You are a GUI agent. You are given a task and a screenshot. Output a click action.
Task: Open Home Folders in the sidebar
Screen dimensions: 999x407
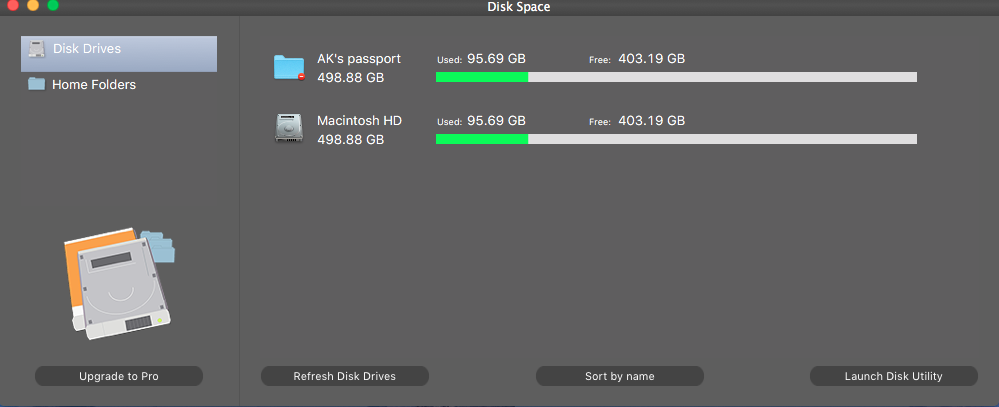(93, 85)
